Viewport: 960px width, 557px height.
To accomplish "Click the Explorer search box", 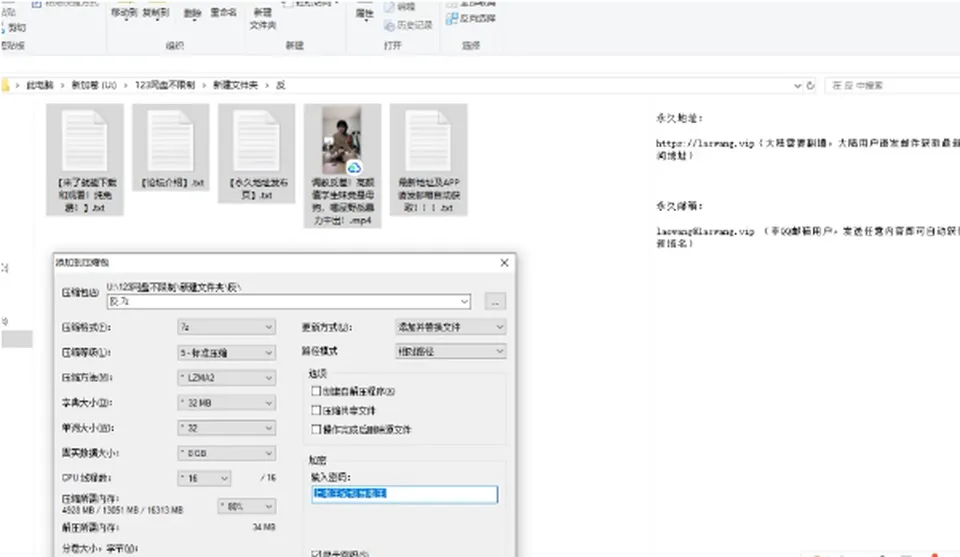I will (x=893, y=86).
